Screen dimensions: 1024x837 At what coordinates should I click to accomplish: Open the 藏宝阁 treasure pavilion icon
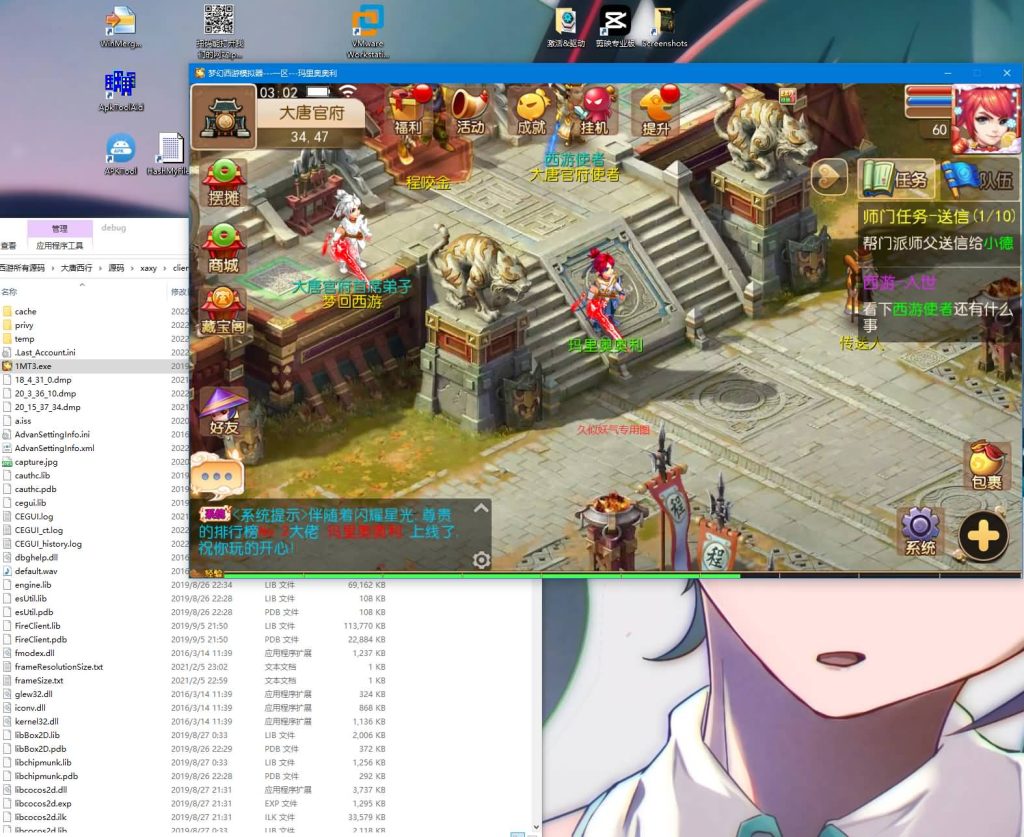(224, 312)
